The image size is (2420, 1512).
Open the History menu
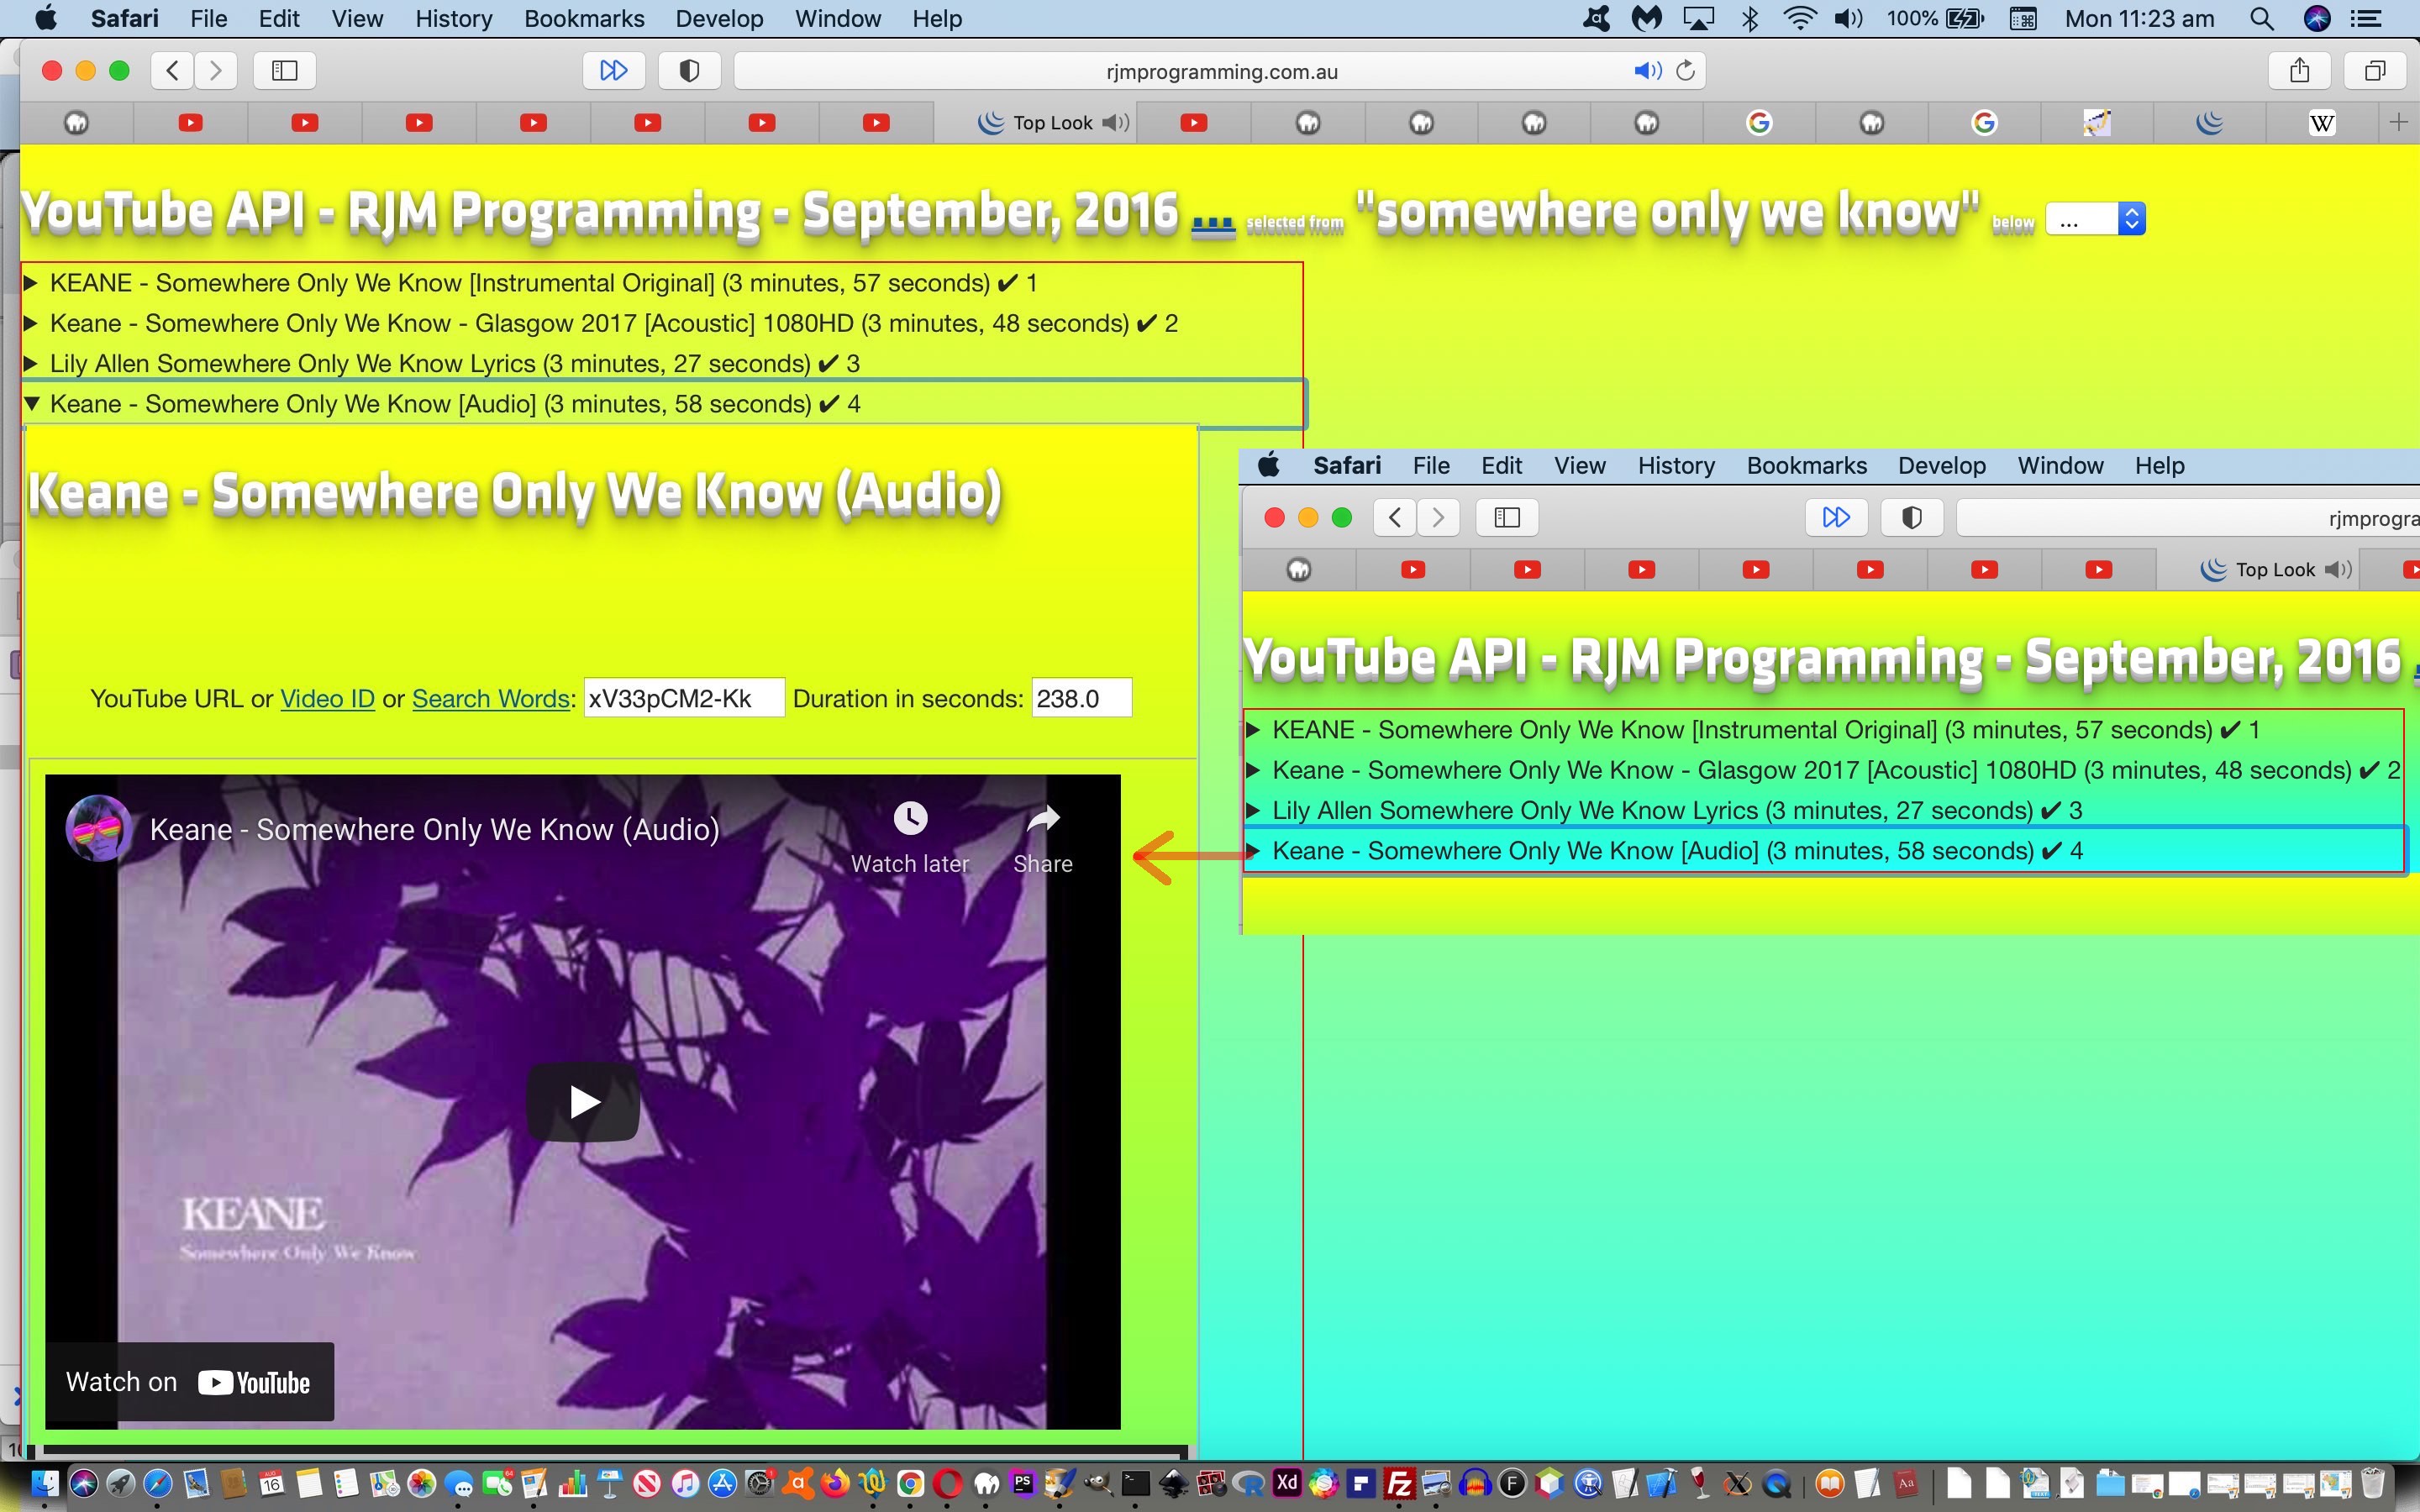click(x=453, y=18)
